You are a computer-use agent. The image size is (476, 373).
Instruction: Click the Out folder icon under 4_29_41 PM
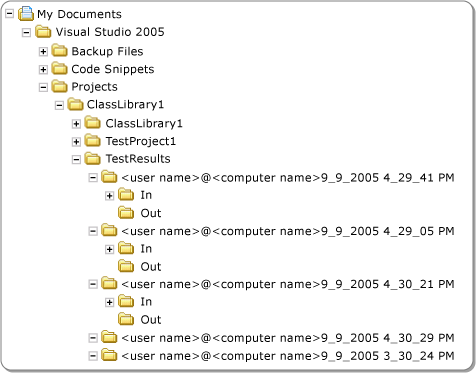coord(126,213)
